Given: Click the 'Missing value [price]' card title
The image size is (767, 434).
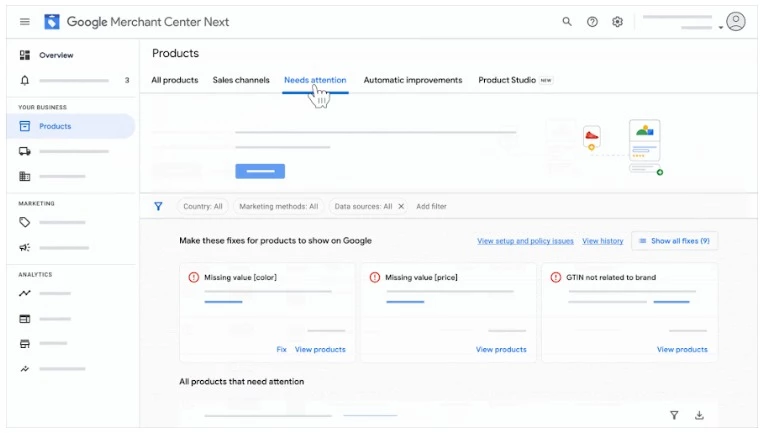Looking at the screenshot, I should [x=421, y=277].
